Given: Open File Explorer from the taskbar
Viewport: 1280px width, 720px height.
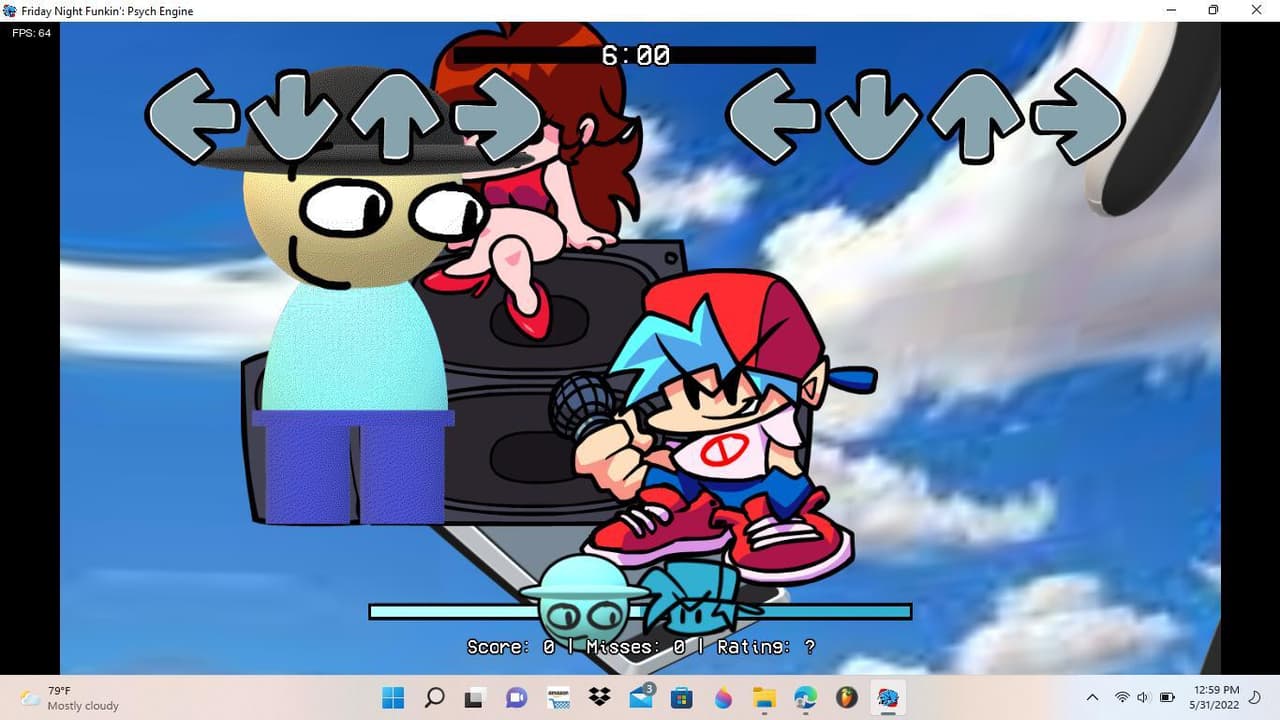Looking at the screenshot, I should [764, 697].
